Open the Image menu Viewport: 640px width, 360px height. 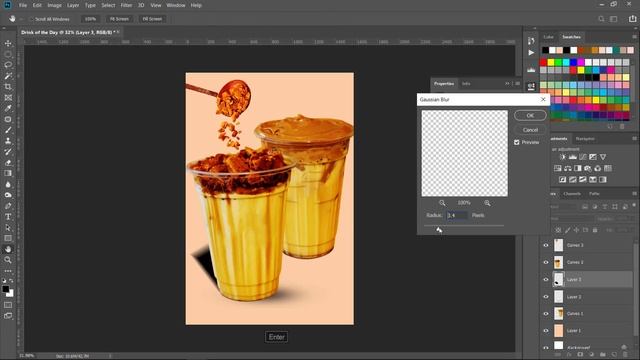(54, 5)
